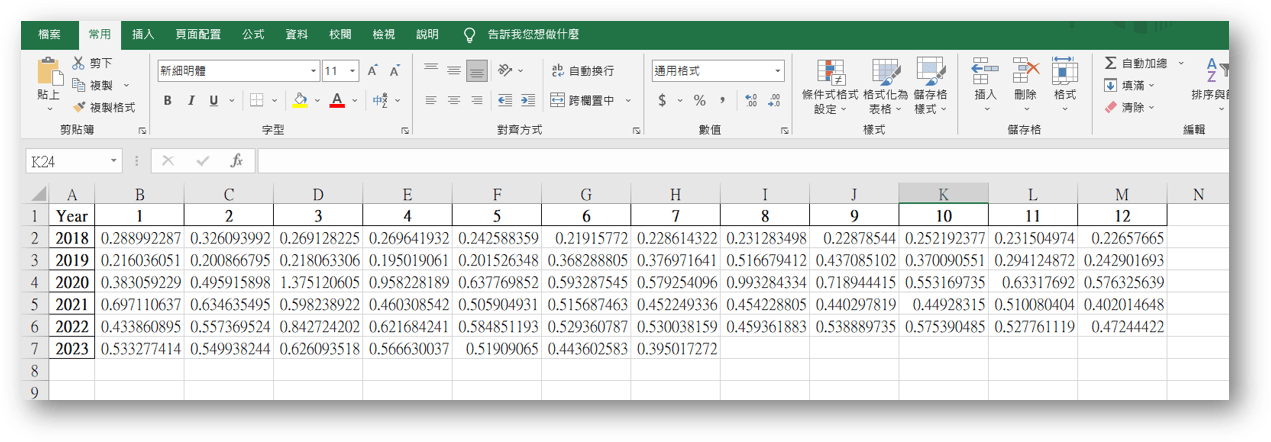Open the Clear (清除) menu
The image size is (1271, 442).
click(x=1130, y=107)
